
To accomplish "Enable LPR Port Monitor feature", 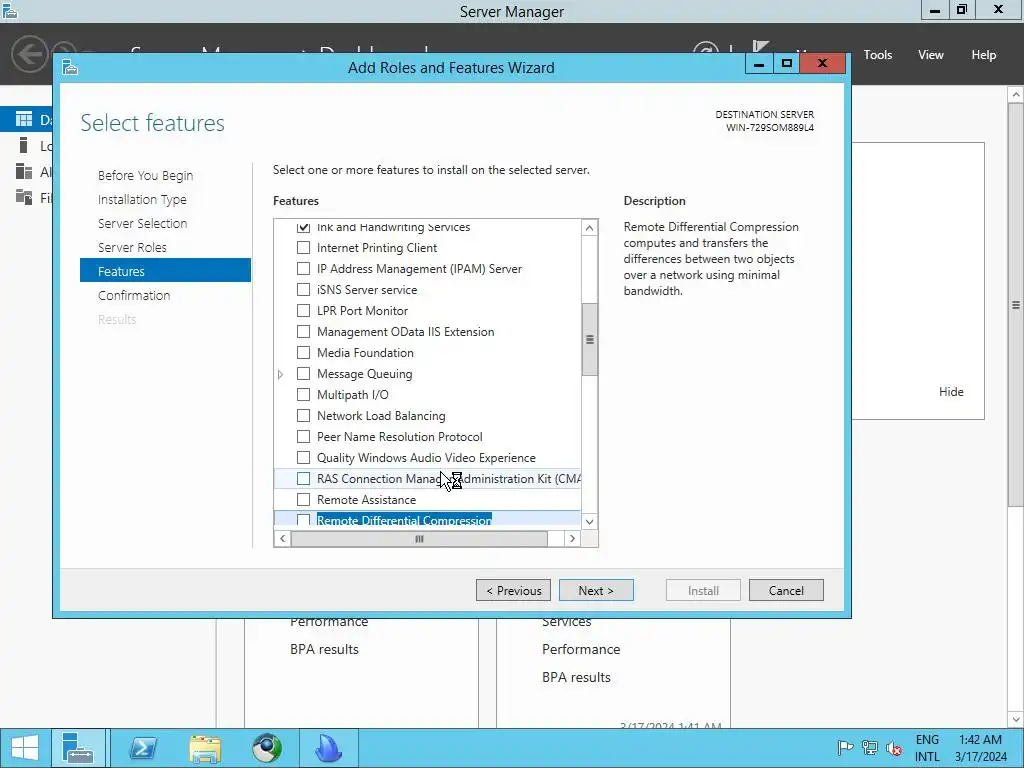I will (303, 310).
